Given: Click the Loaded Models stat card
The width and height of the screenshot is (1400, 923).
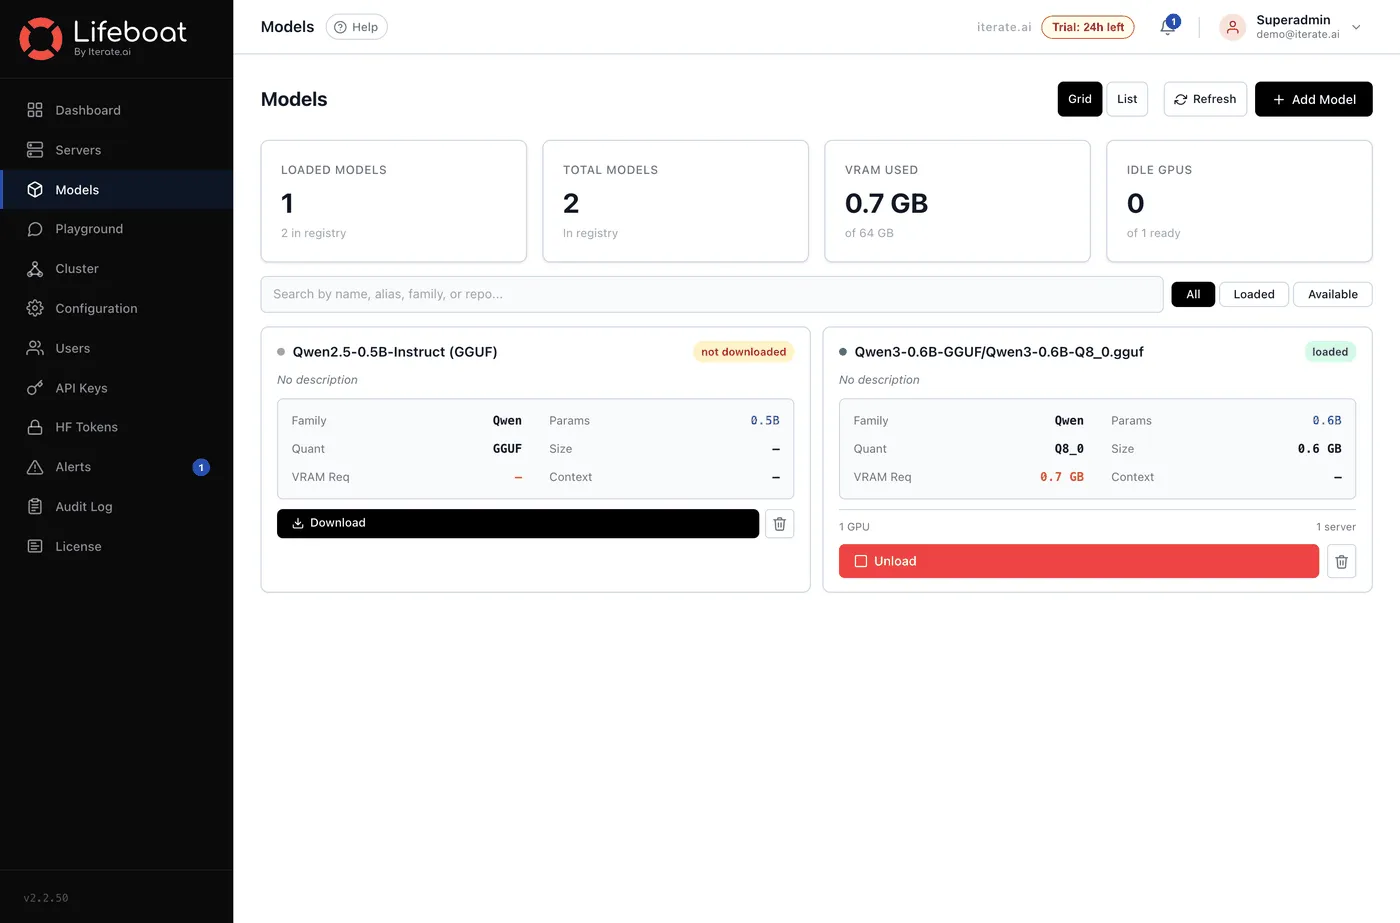Looking at the screenshot, I should click(x=394, y=201).
